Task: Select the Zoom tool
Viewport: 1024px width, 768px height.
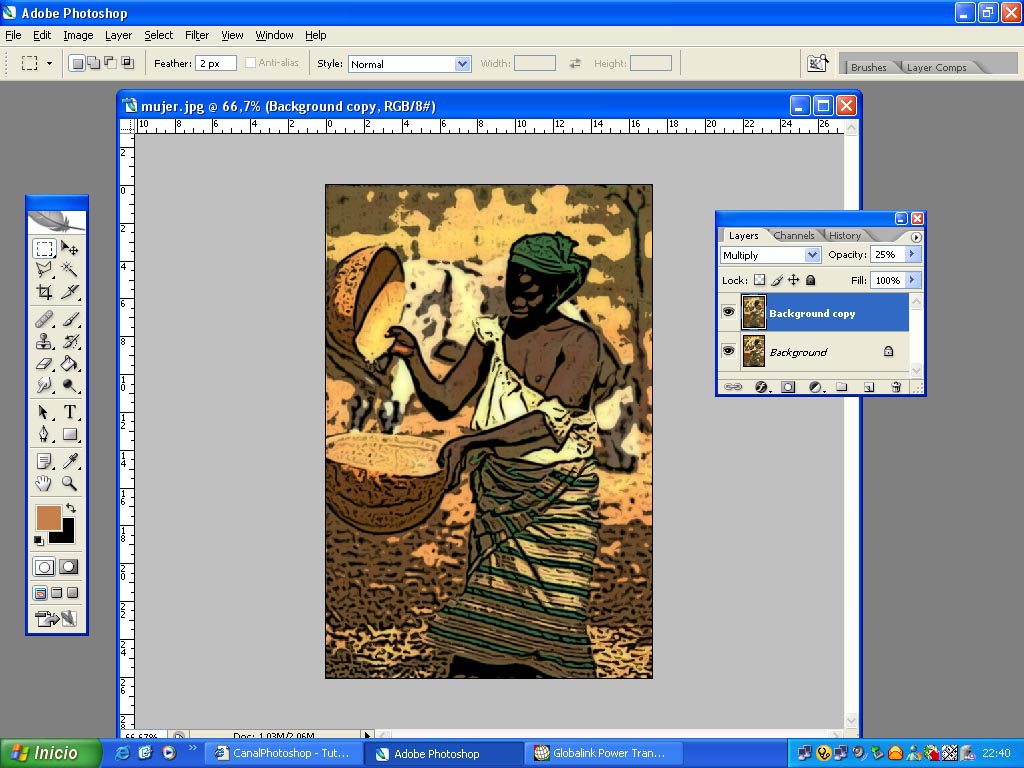Action: [x=69, y=483]
